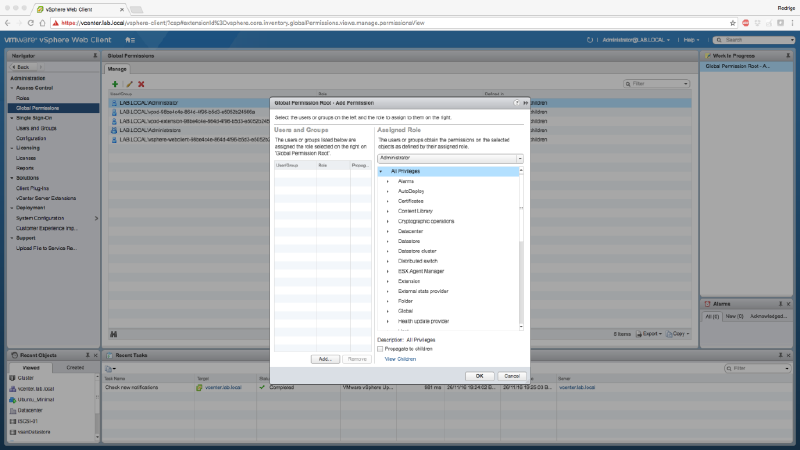This screenshot has width=800, height=450.
Task: Open the Assigned Role Administrator dropdown
Action: (x=520, y=158)
